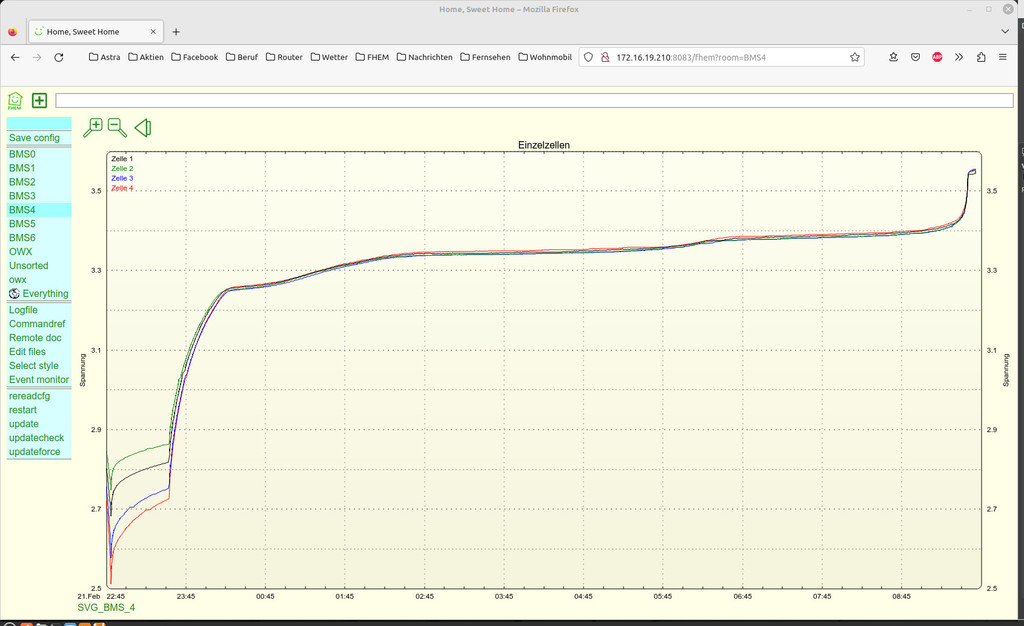Open the SVG_BMS_4 plot link
The image size is (1024, 626).
(x=106, y=608)
